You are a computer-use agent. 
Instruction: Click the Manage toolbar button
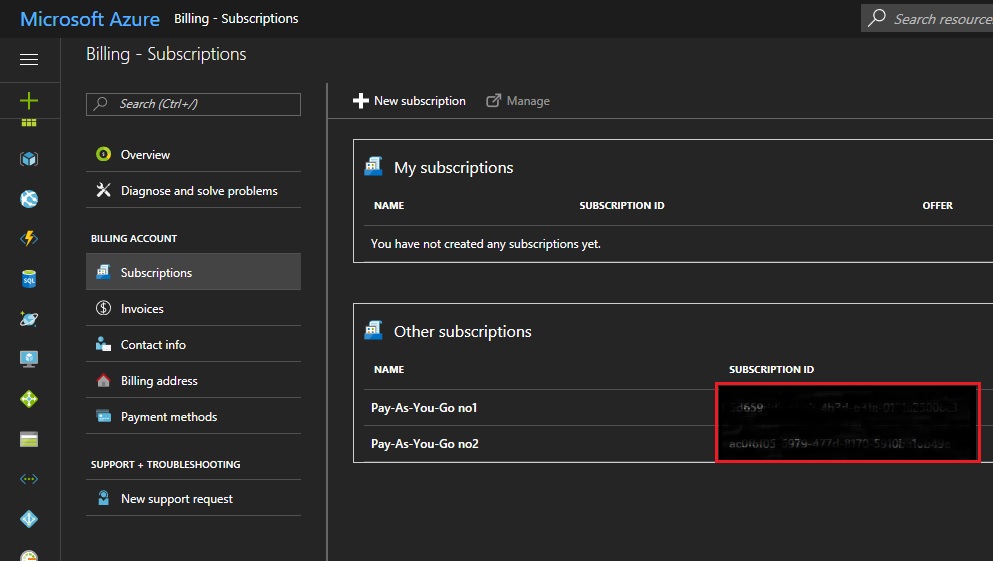tap(518, 101)
